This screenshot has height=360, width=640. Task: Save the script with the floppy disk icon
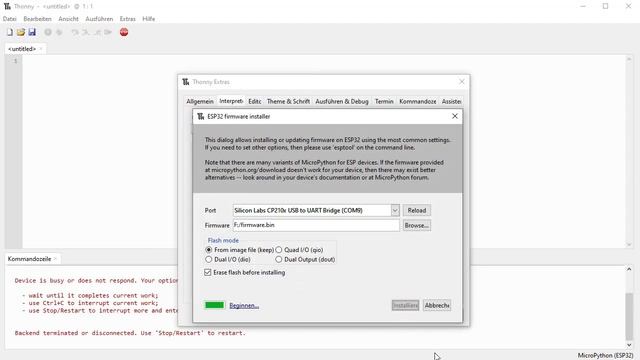32,32
